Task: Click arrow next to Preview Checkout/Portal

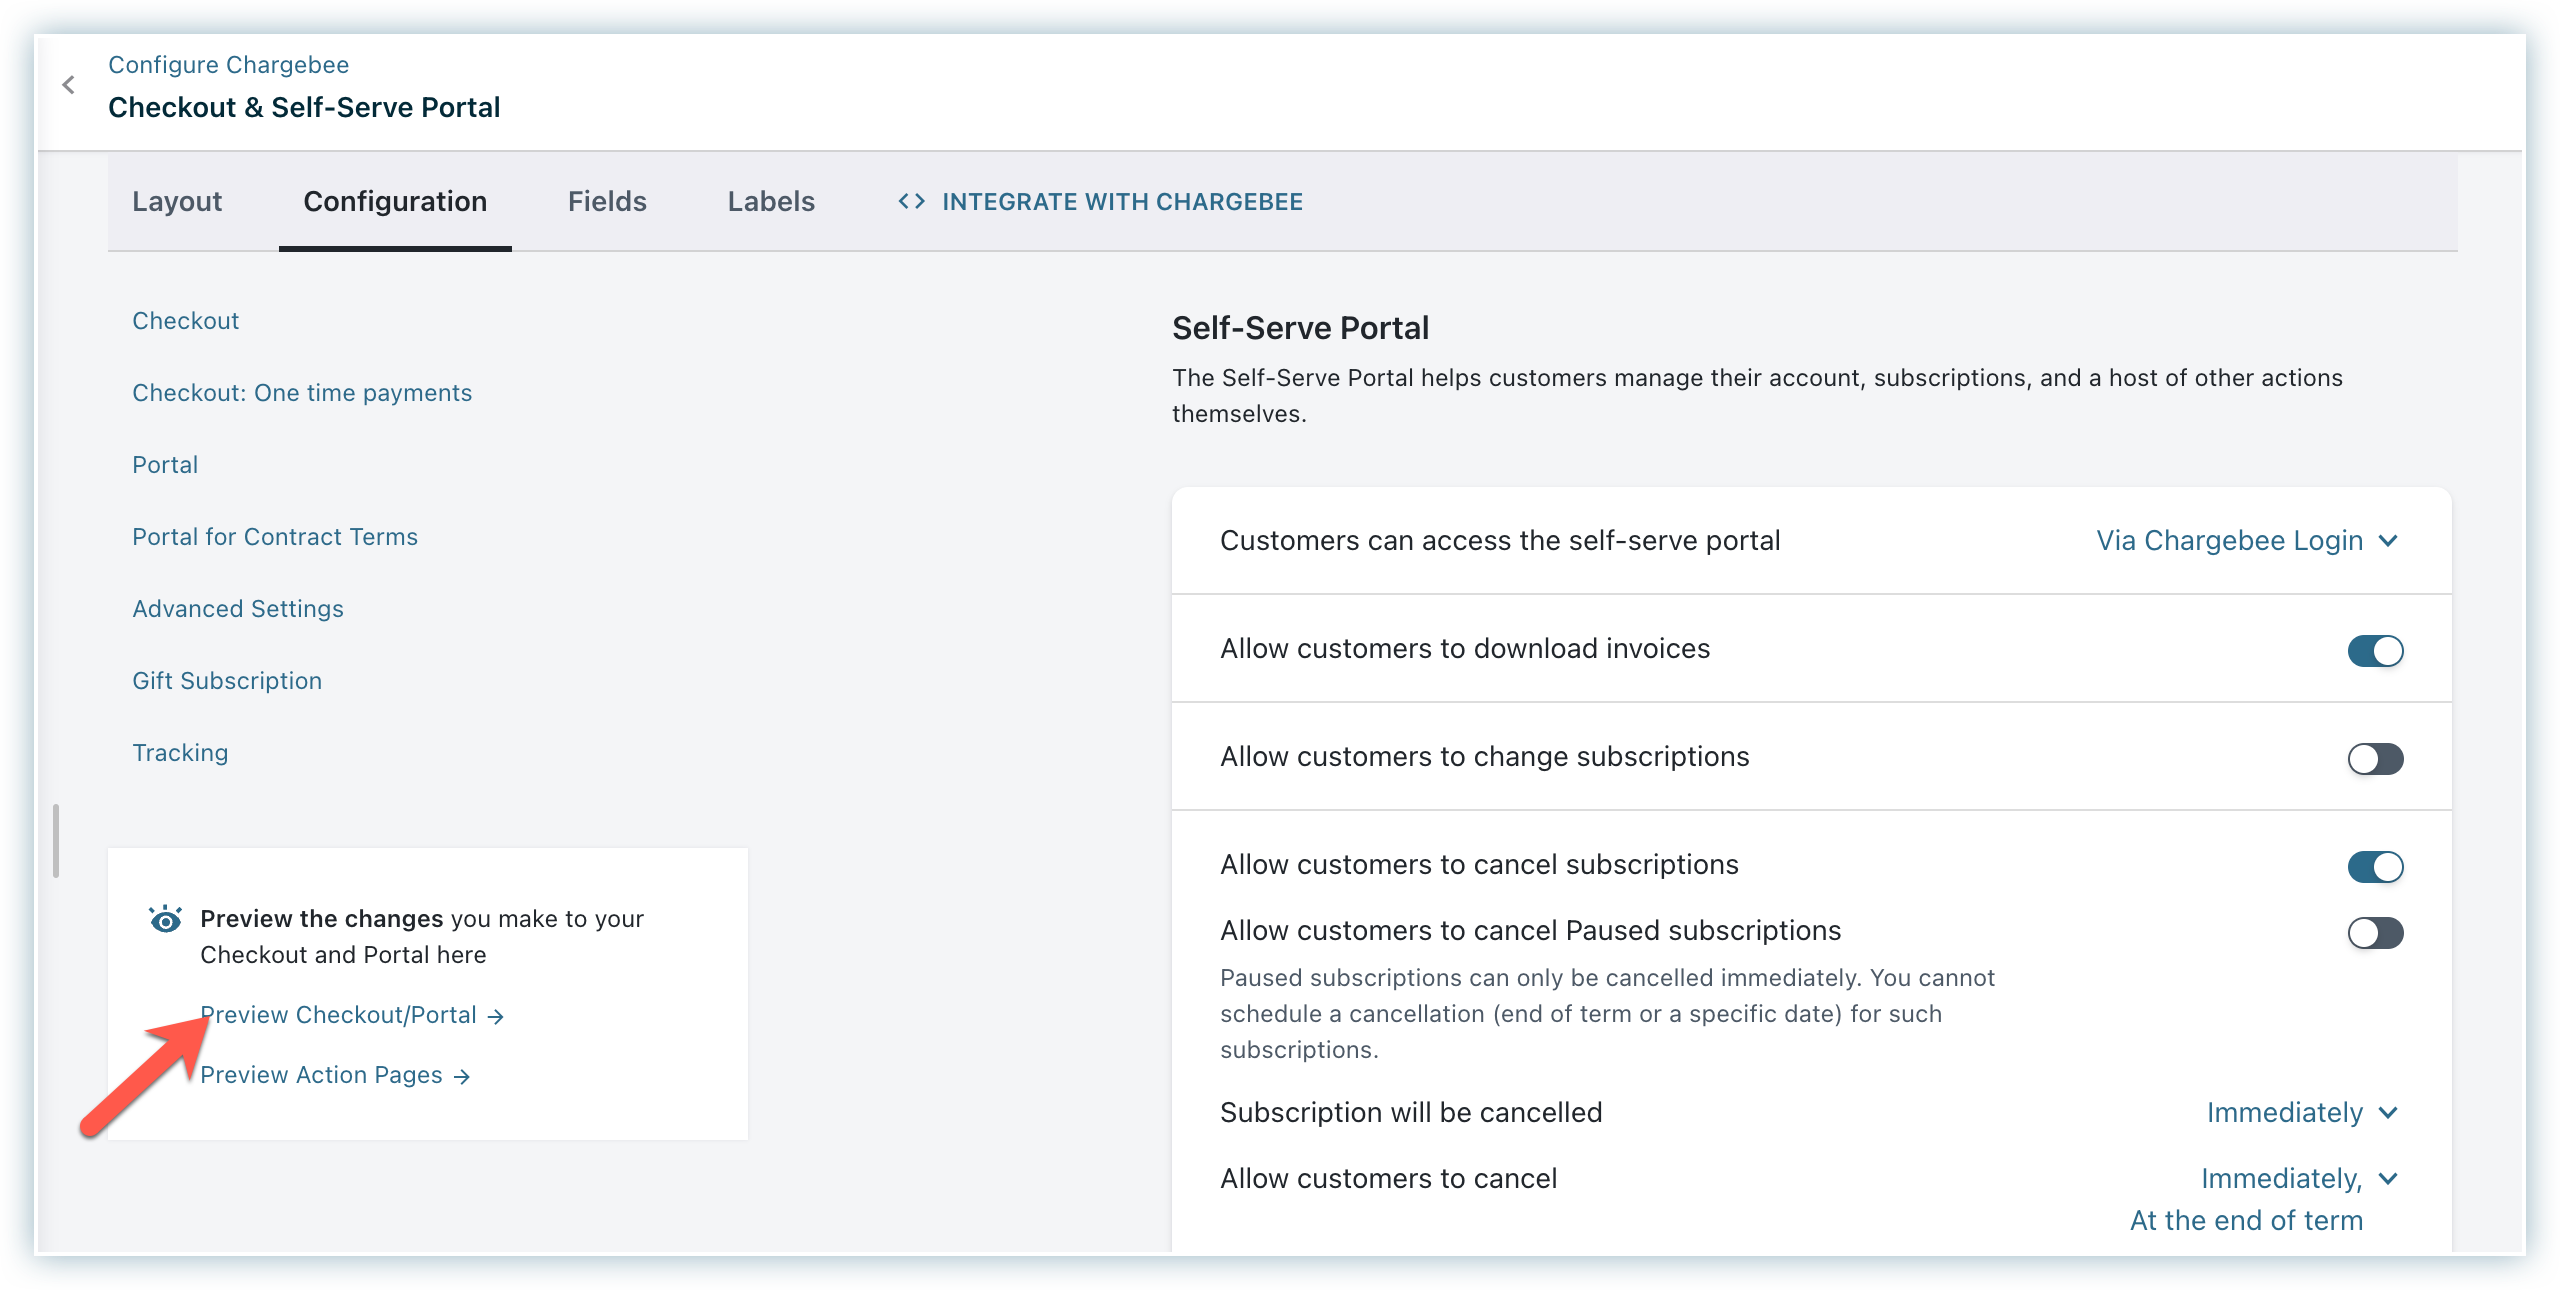Action: 496,1016
